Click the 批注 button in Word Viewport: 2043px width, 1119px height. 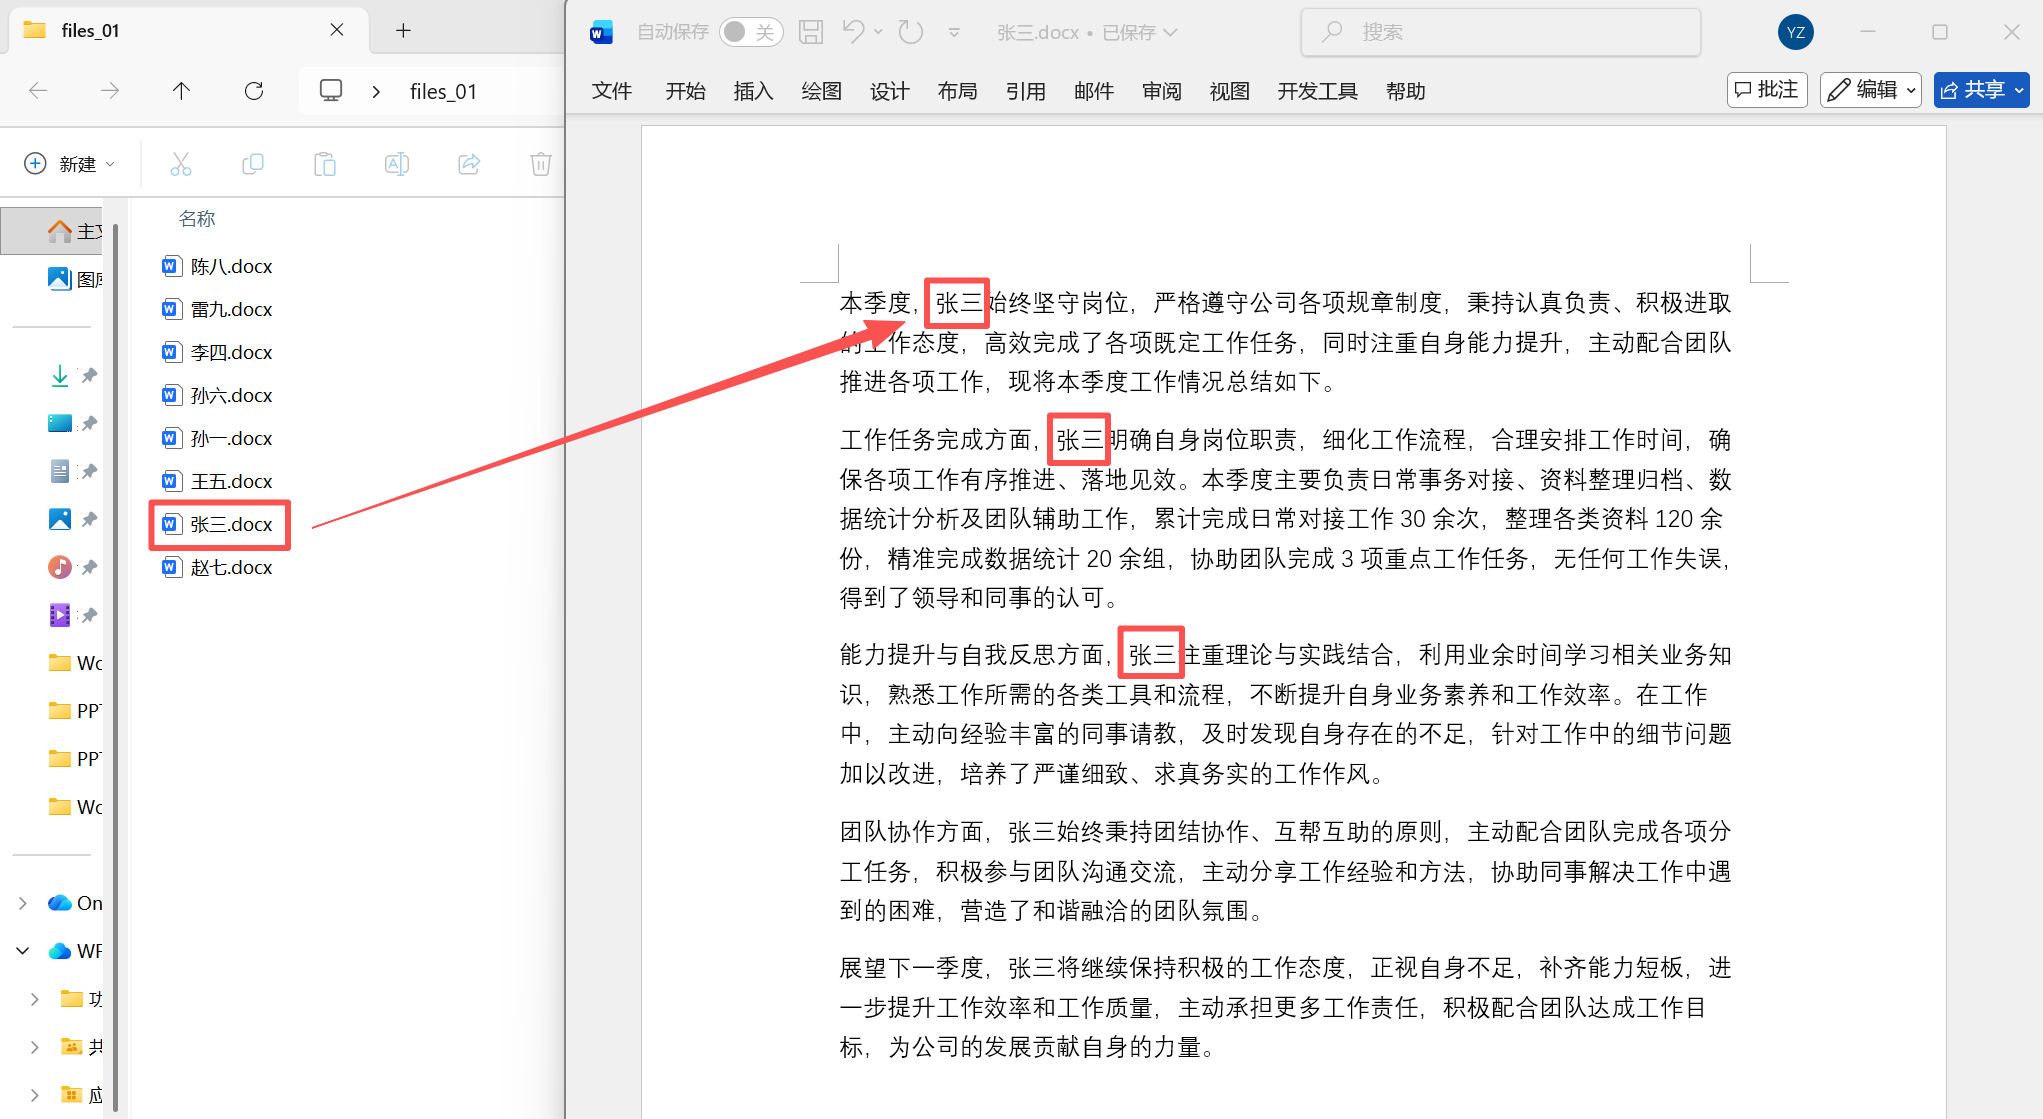[1767, 90]
